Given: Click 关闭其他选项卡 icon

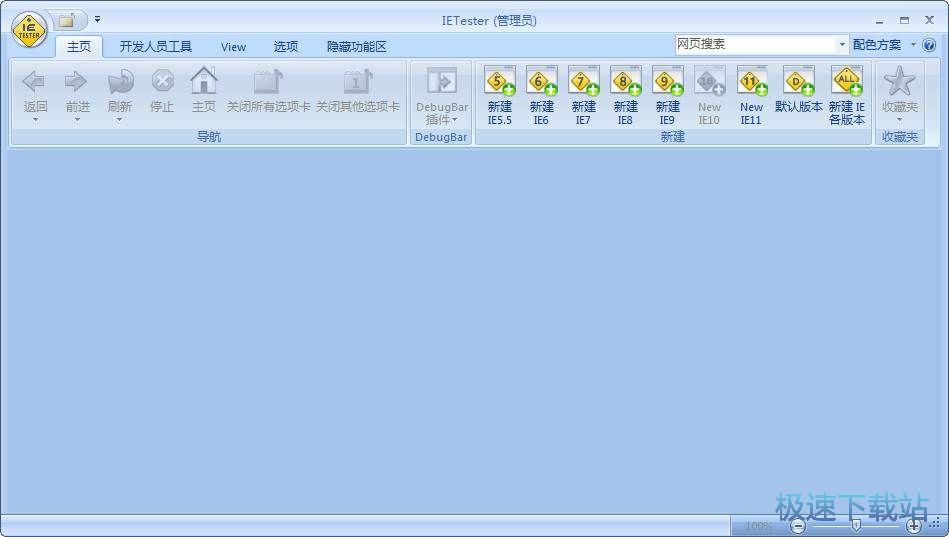Looking at the screenshot, I should pos(358,82).
